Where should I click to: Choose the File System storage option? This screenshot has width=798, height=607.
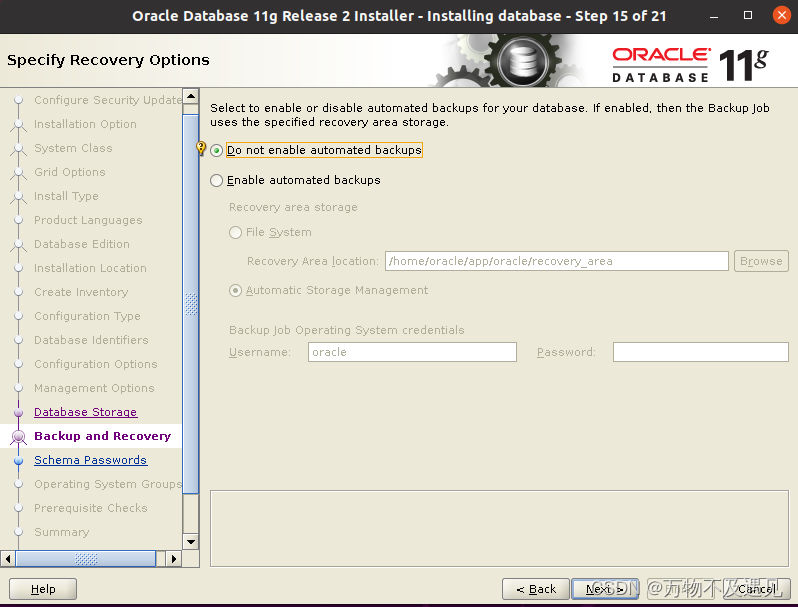click(x=235, y=233)
